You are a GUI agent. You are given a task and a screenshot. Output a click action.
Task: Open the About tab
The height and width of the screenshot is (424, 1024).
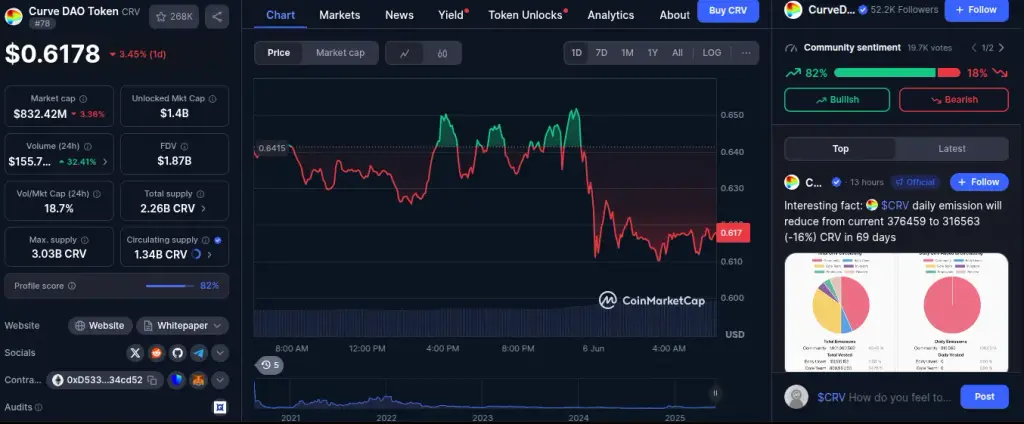pos(675,15)
